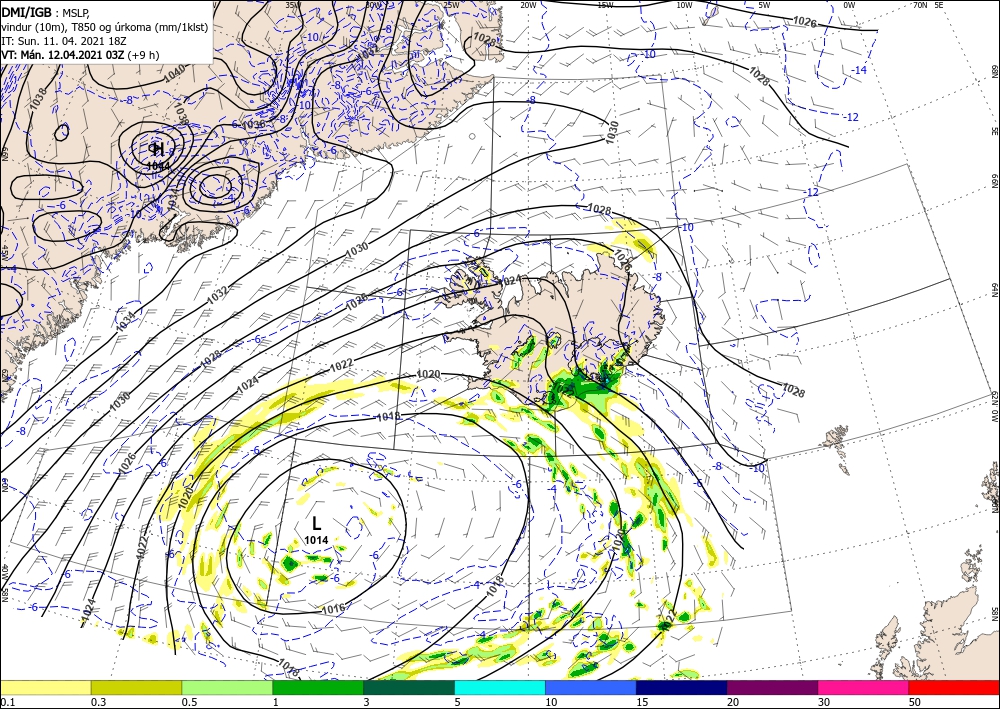Click the high pressure 'H' marker
The image size is (1000, 709).
click(158, 150)
